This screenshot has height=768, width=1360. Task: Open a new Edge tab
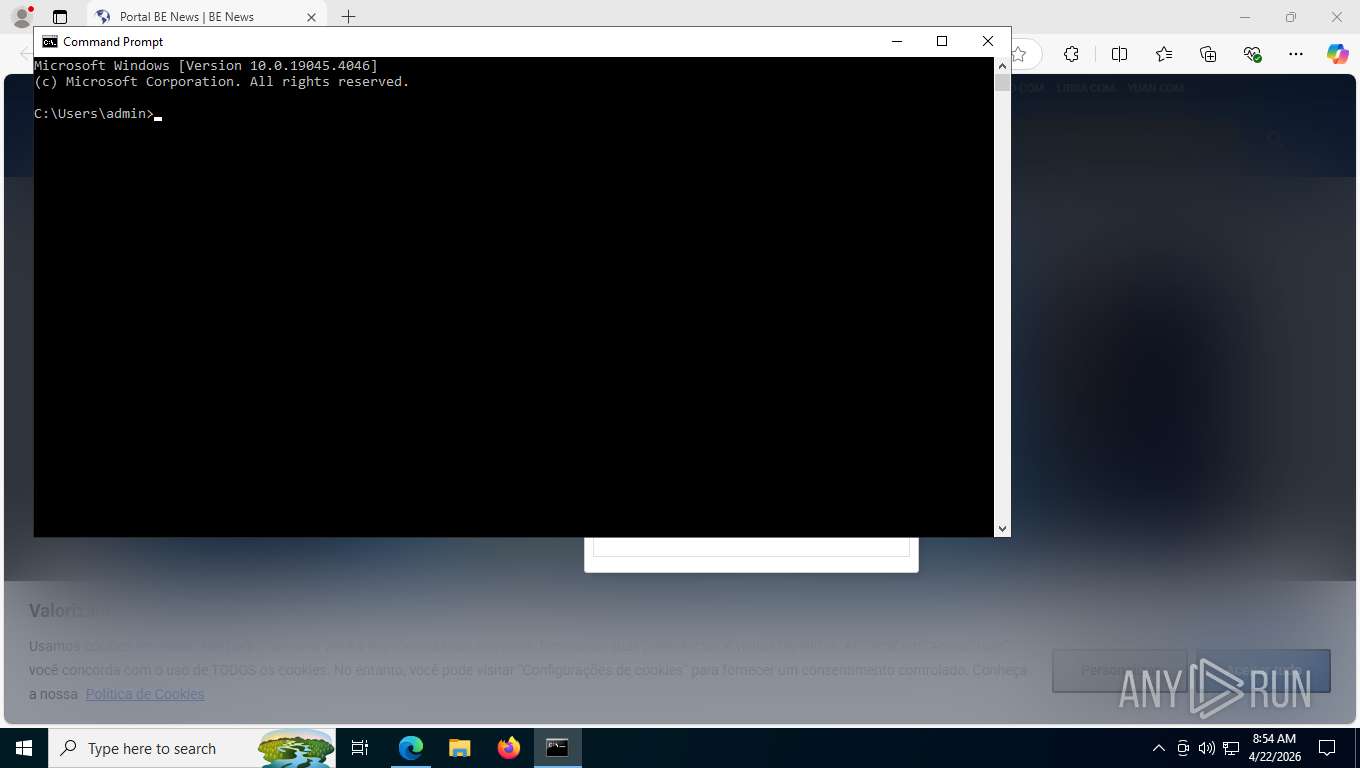348,17
